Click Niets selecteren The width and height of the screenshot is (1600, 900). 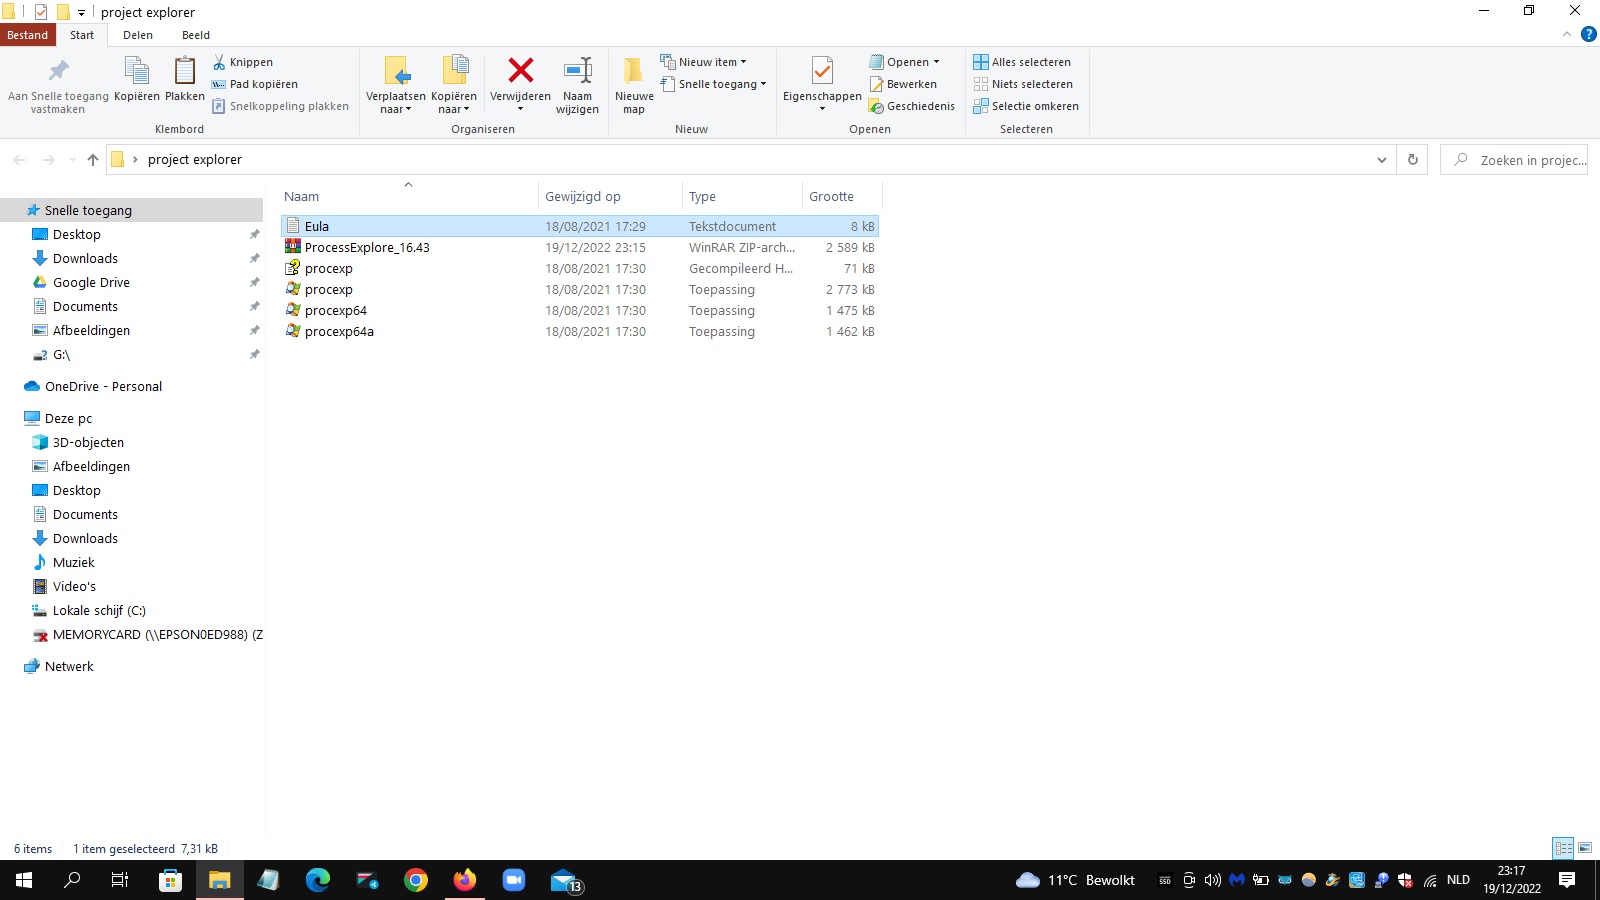(1023, 84)
